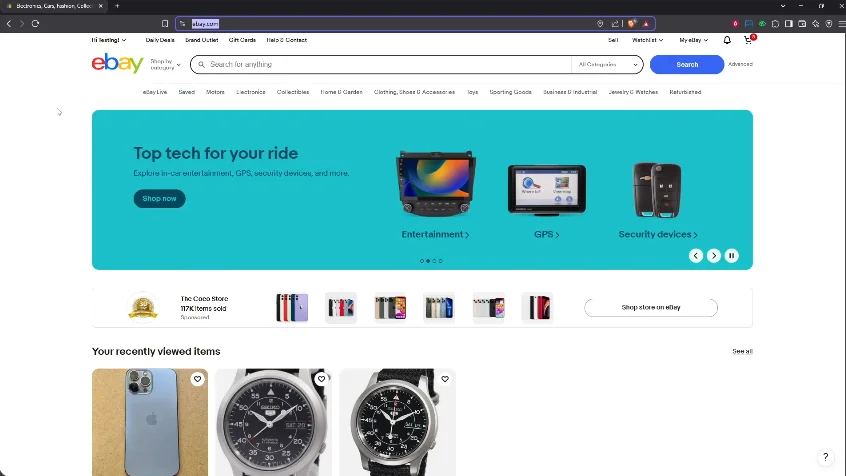Go back in browser history

[9, 24]
